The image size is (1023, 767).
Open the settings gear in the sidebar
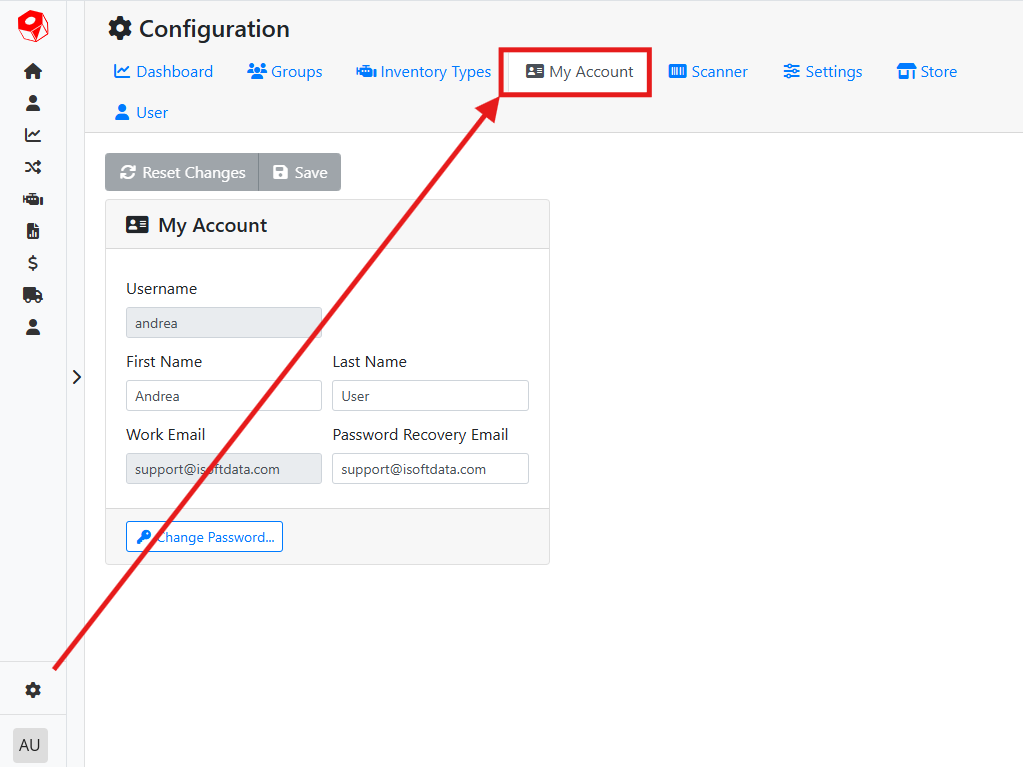pos(33,690)
